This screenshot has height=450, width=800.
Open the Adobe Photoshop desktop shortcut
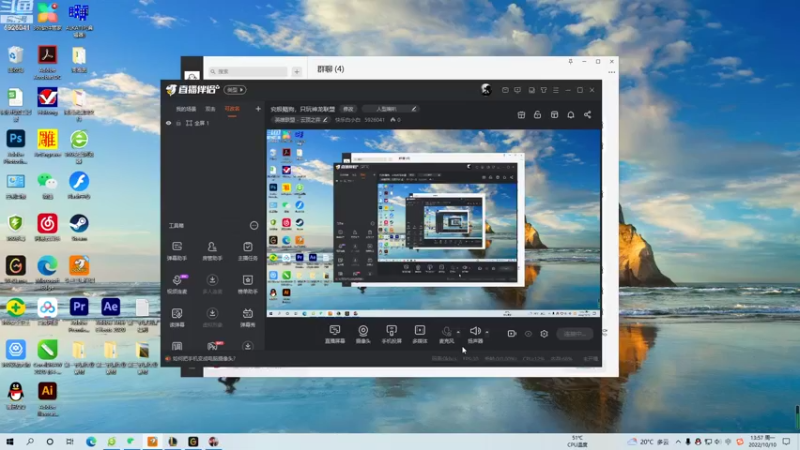tap(16, 146)
